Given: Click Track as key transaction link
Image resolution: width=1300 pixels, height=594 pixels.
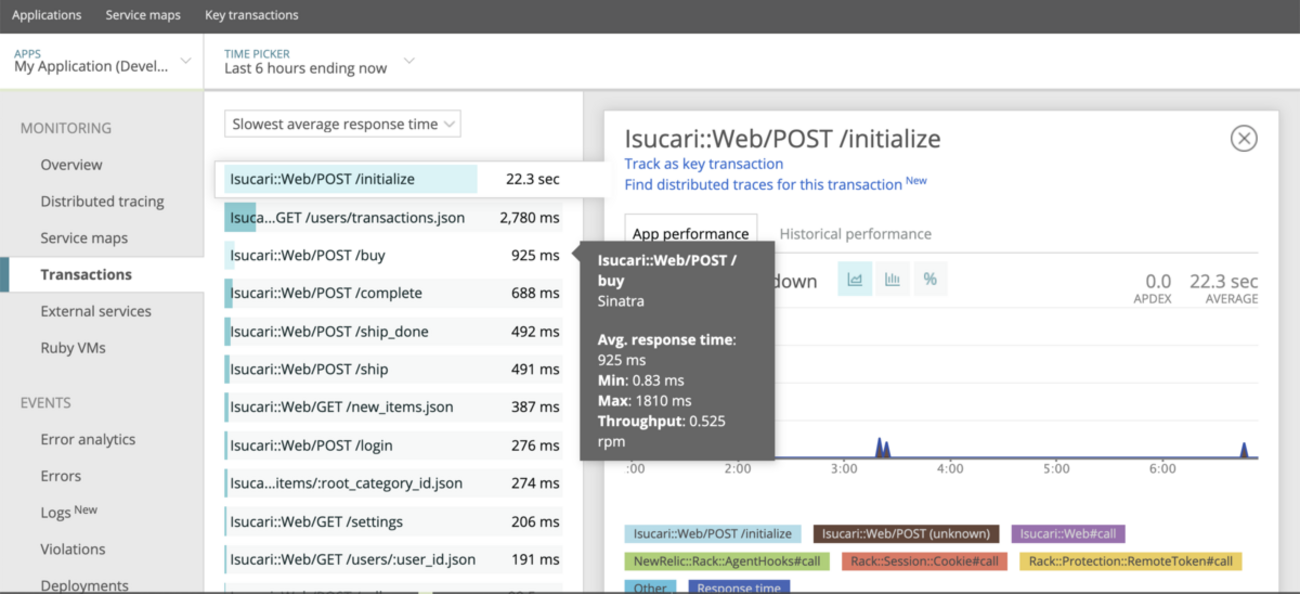Looking at the screenshot, I should 704,163.
